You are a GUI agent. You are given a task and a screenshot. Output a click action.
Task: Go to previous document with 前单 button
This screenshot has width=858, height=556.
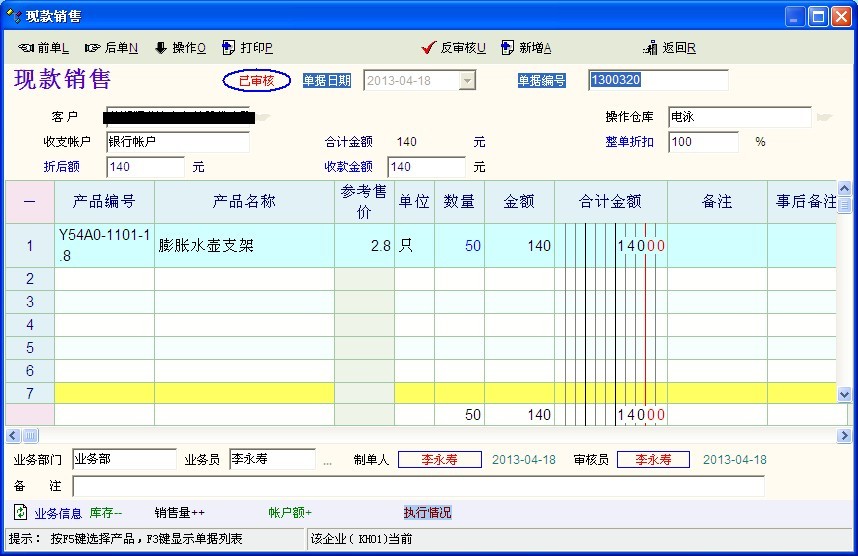(x=43, y=48)
